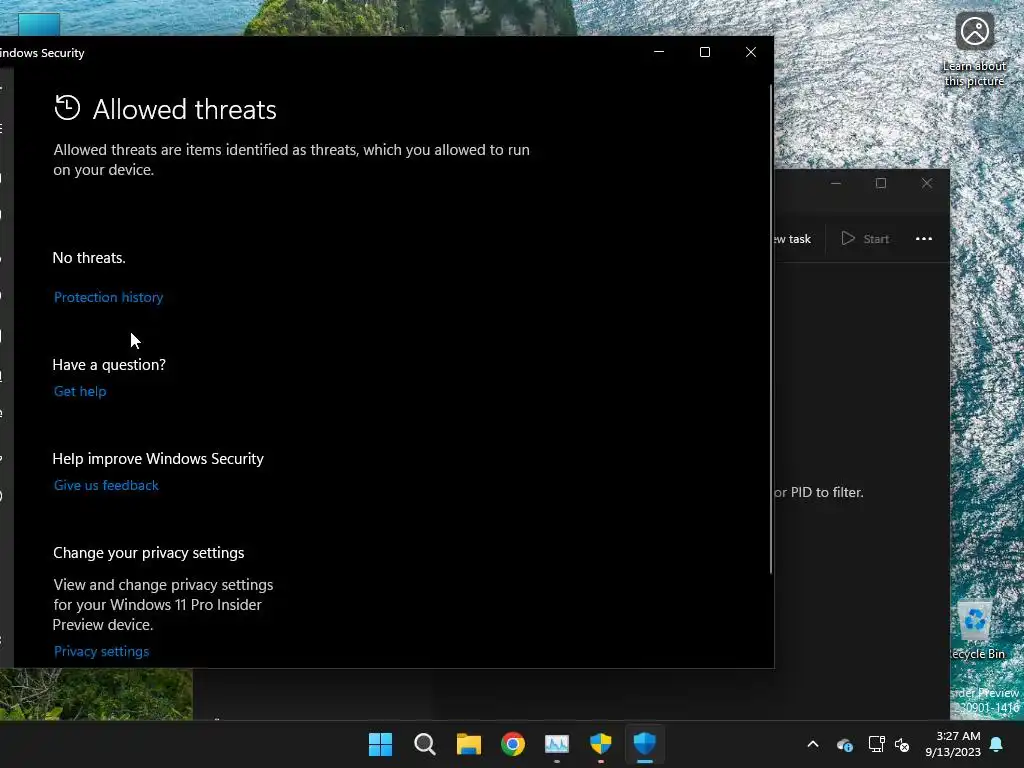Screen dimensions: 1024x768
Task: Click the run new task button in Task Manager
Action: 793,239
